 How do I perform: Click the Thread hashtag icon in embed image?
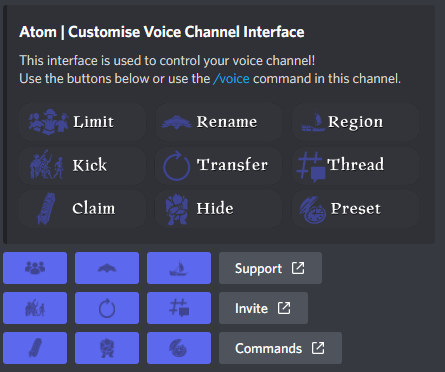[x=311, y=166]
